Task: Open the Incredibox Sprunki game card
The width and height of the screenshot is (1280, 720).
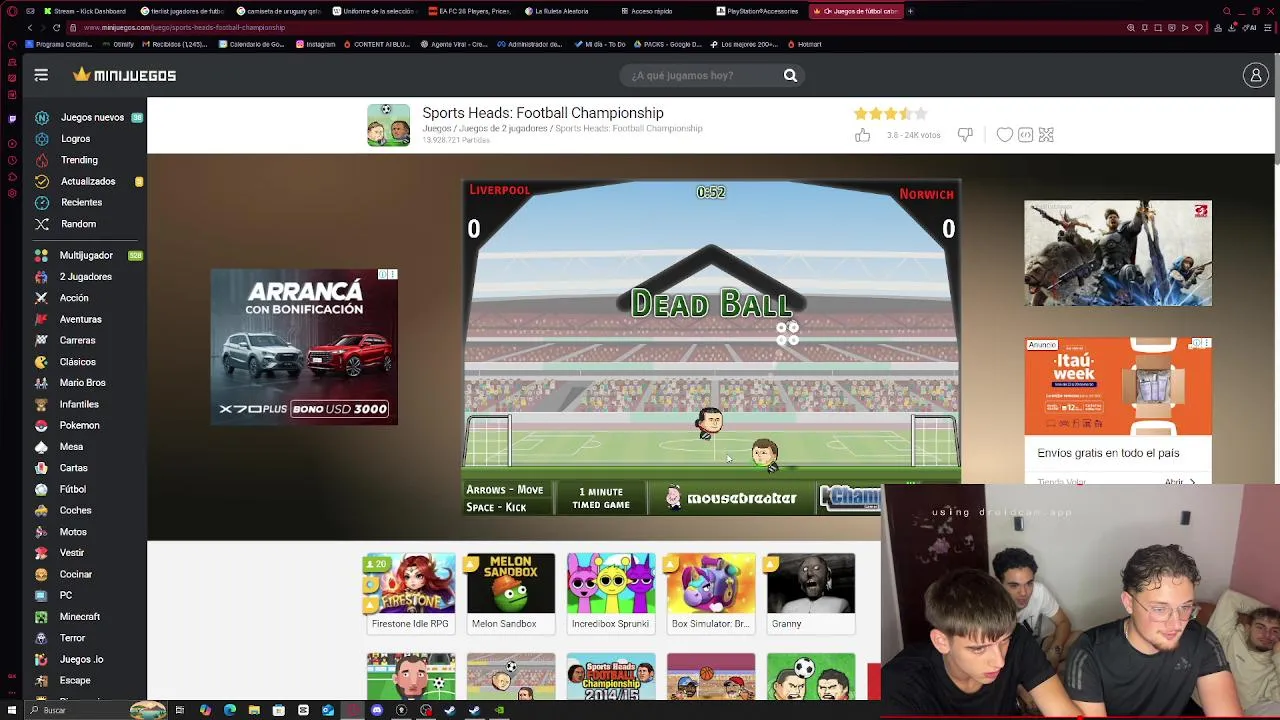Action: tap(610, 593)
